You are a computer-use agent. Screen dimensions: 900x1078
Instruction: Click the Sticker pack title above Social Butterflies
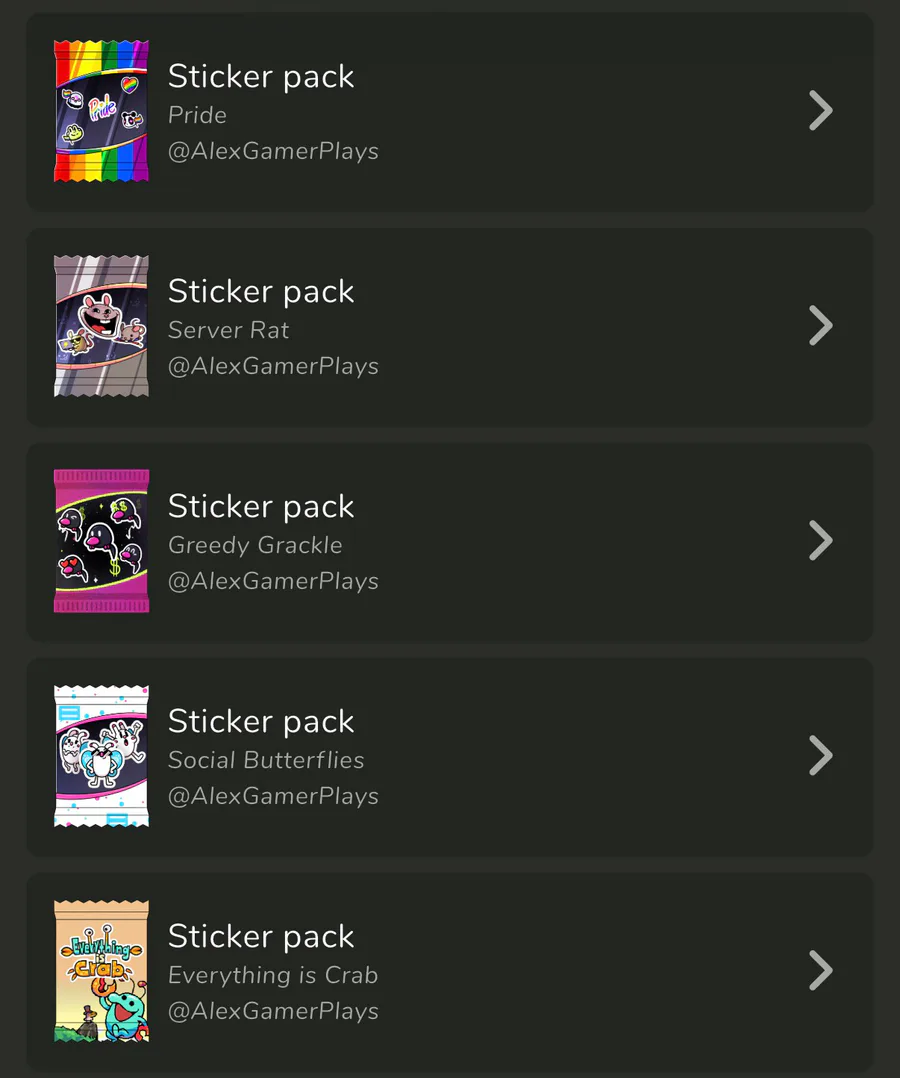coord(261,721)
